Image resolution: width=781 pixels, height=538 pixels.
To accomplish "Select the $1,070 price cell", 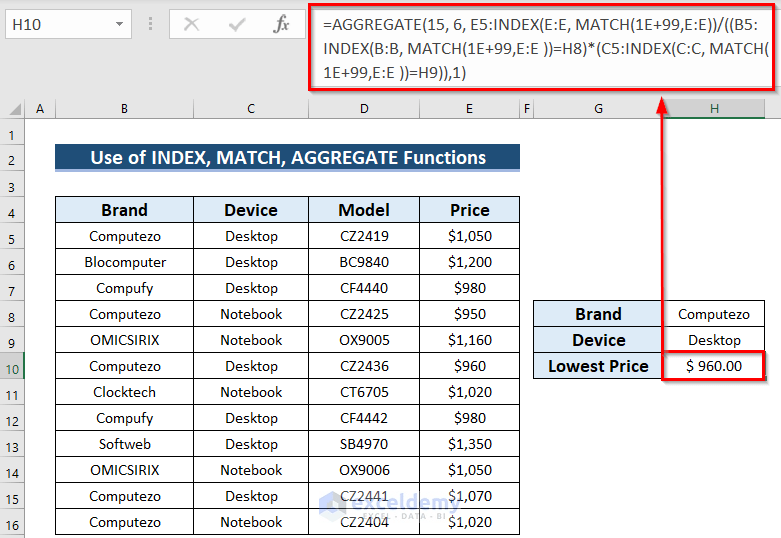I will (470, 496).
